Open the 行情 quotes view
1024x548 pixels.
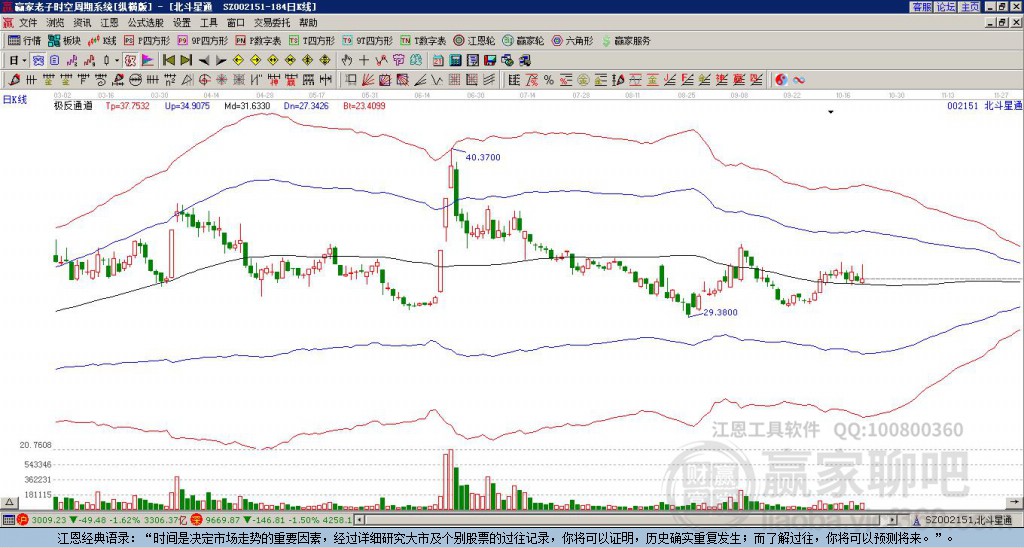click(24, 40)
